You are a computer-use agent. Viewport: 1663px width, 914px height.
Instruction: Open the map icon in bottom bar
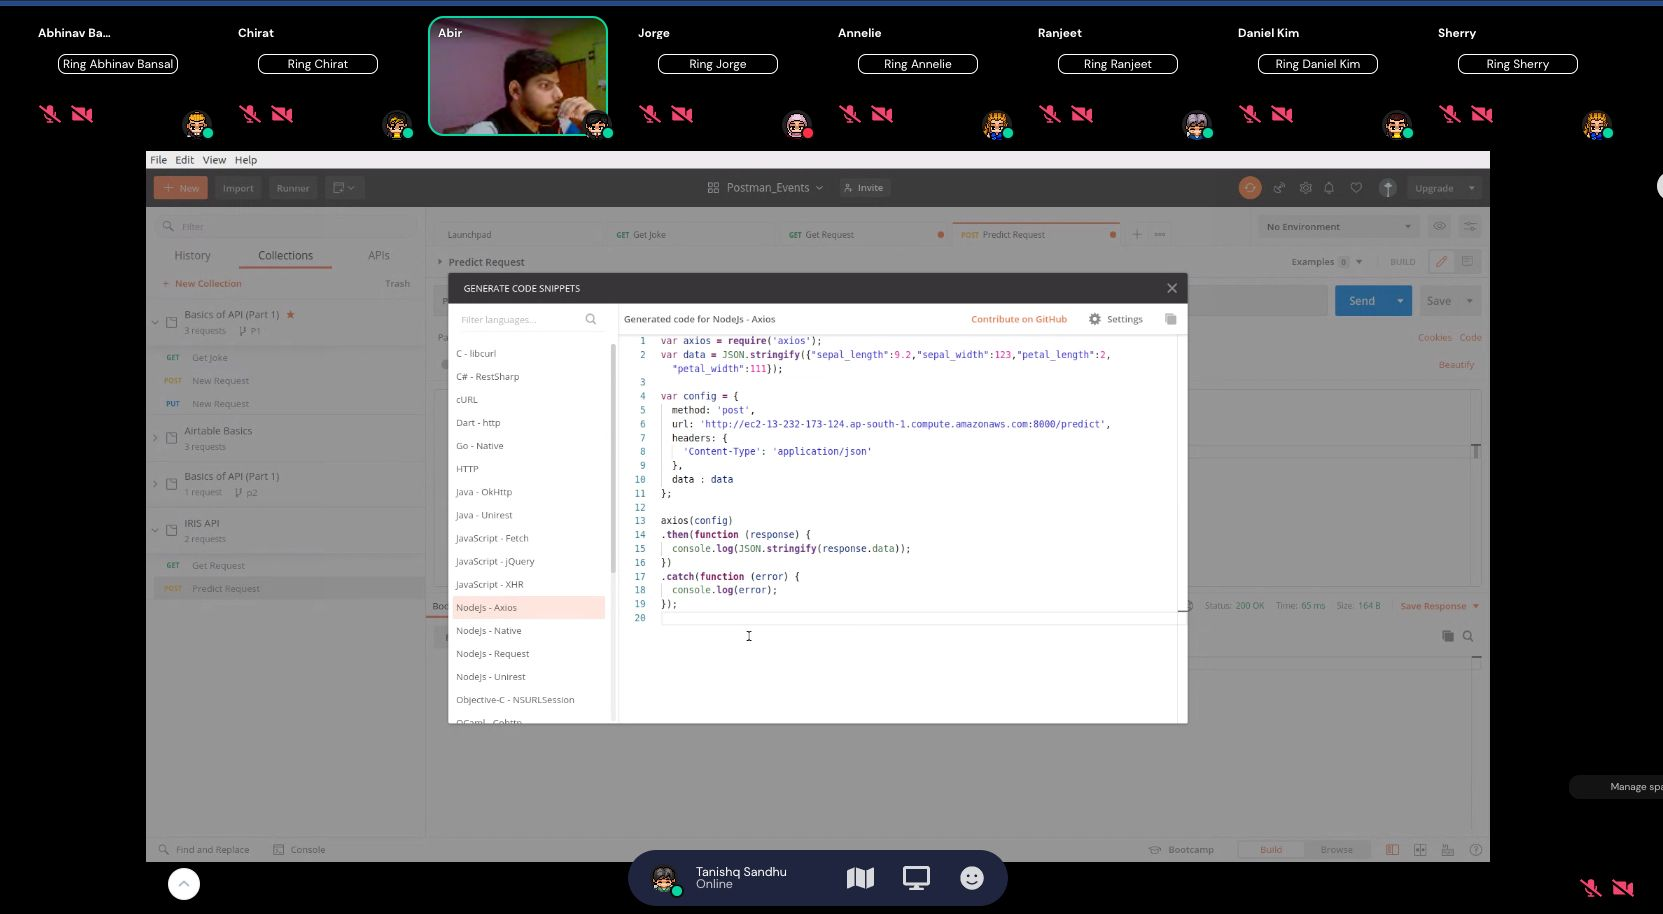coord(860,878)
